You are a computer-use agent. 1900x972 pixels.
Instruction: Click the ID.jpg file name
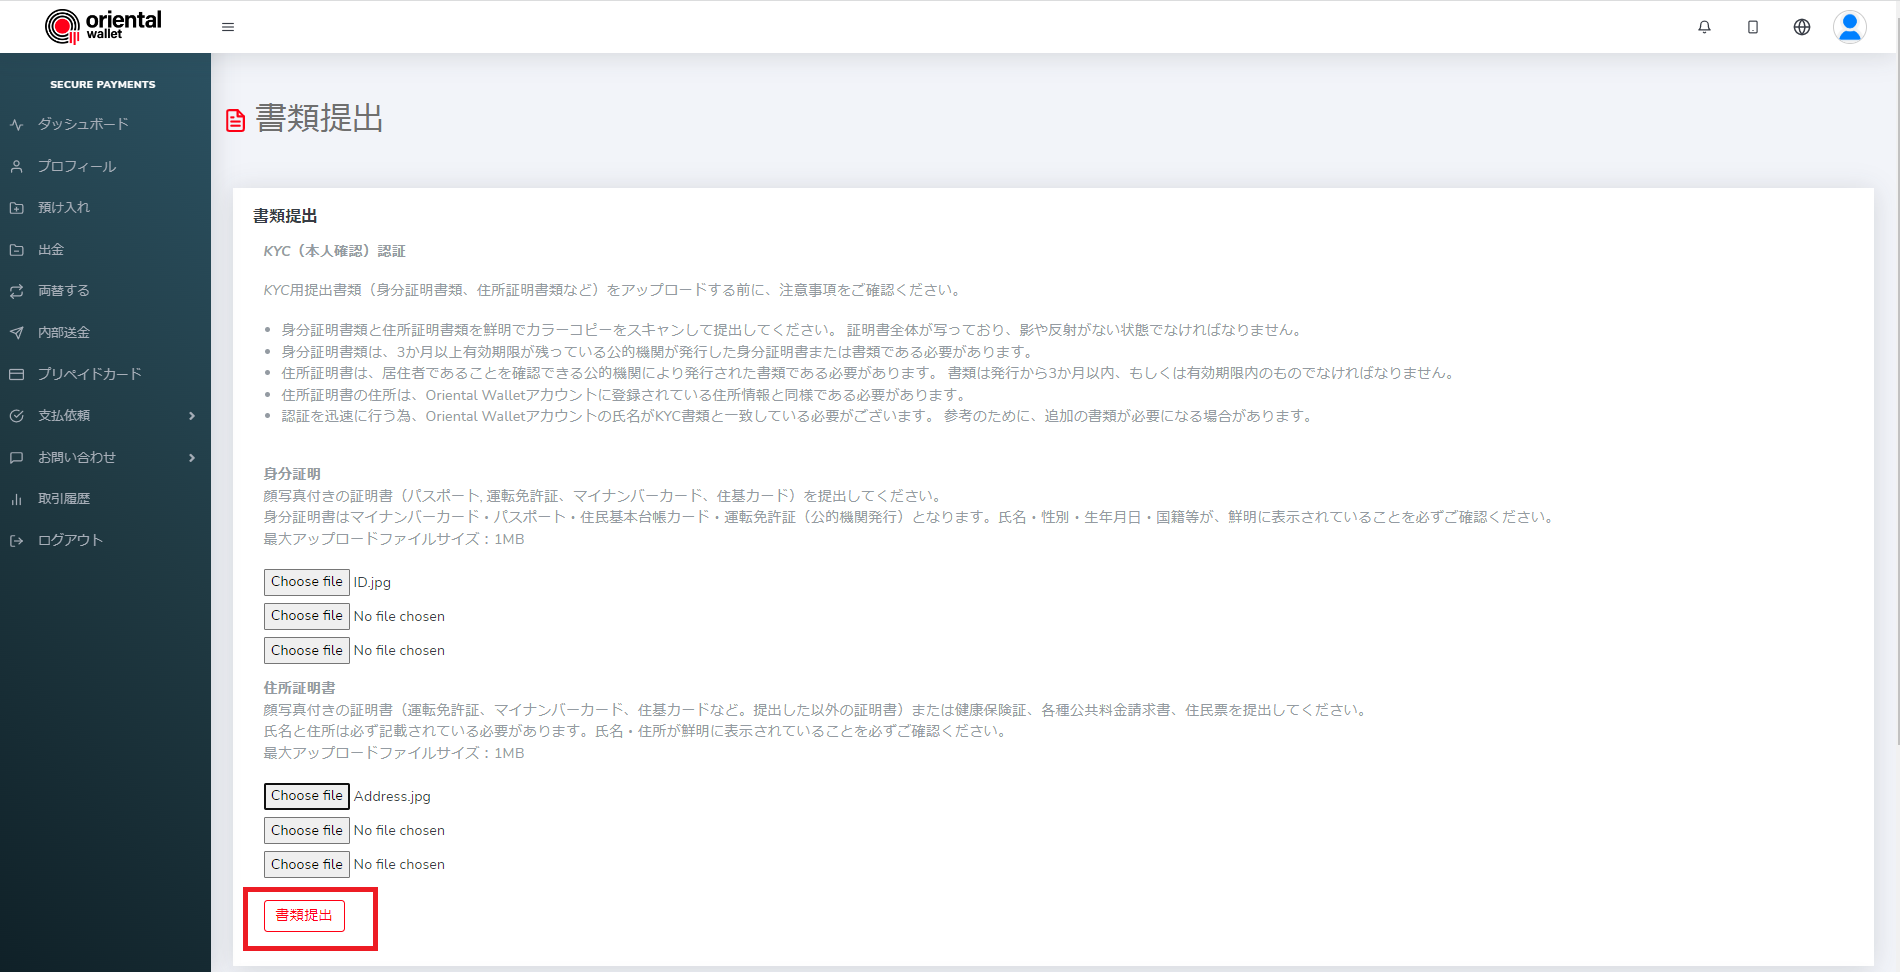pyautogui.click(x=372, y=582)
